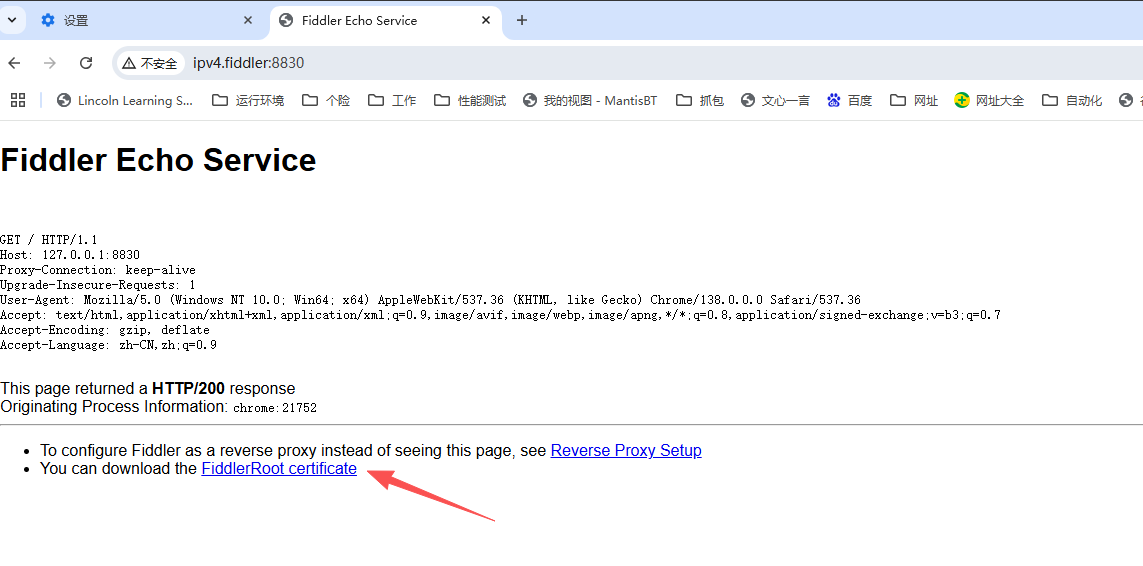Click the Accept: text/html header line
This screenshot has height=566, width=1143.
coord(500,315)
